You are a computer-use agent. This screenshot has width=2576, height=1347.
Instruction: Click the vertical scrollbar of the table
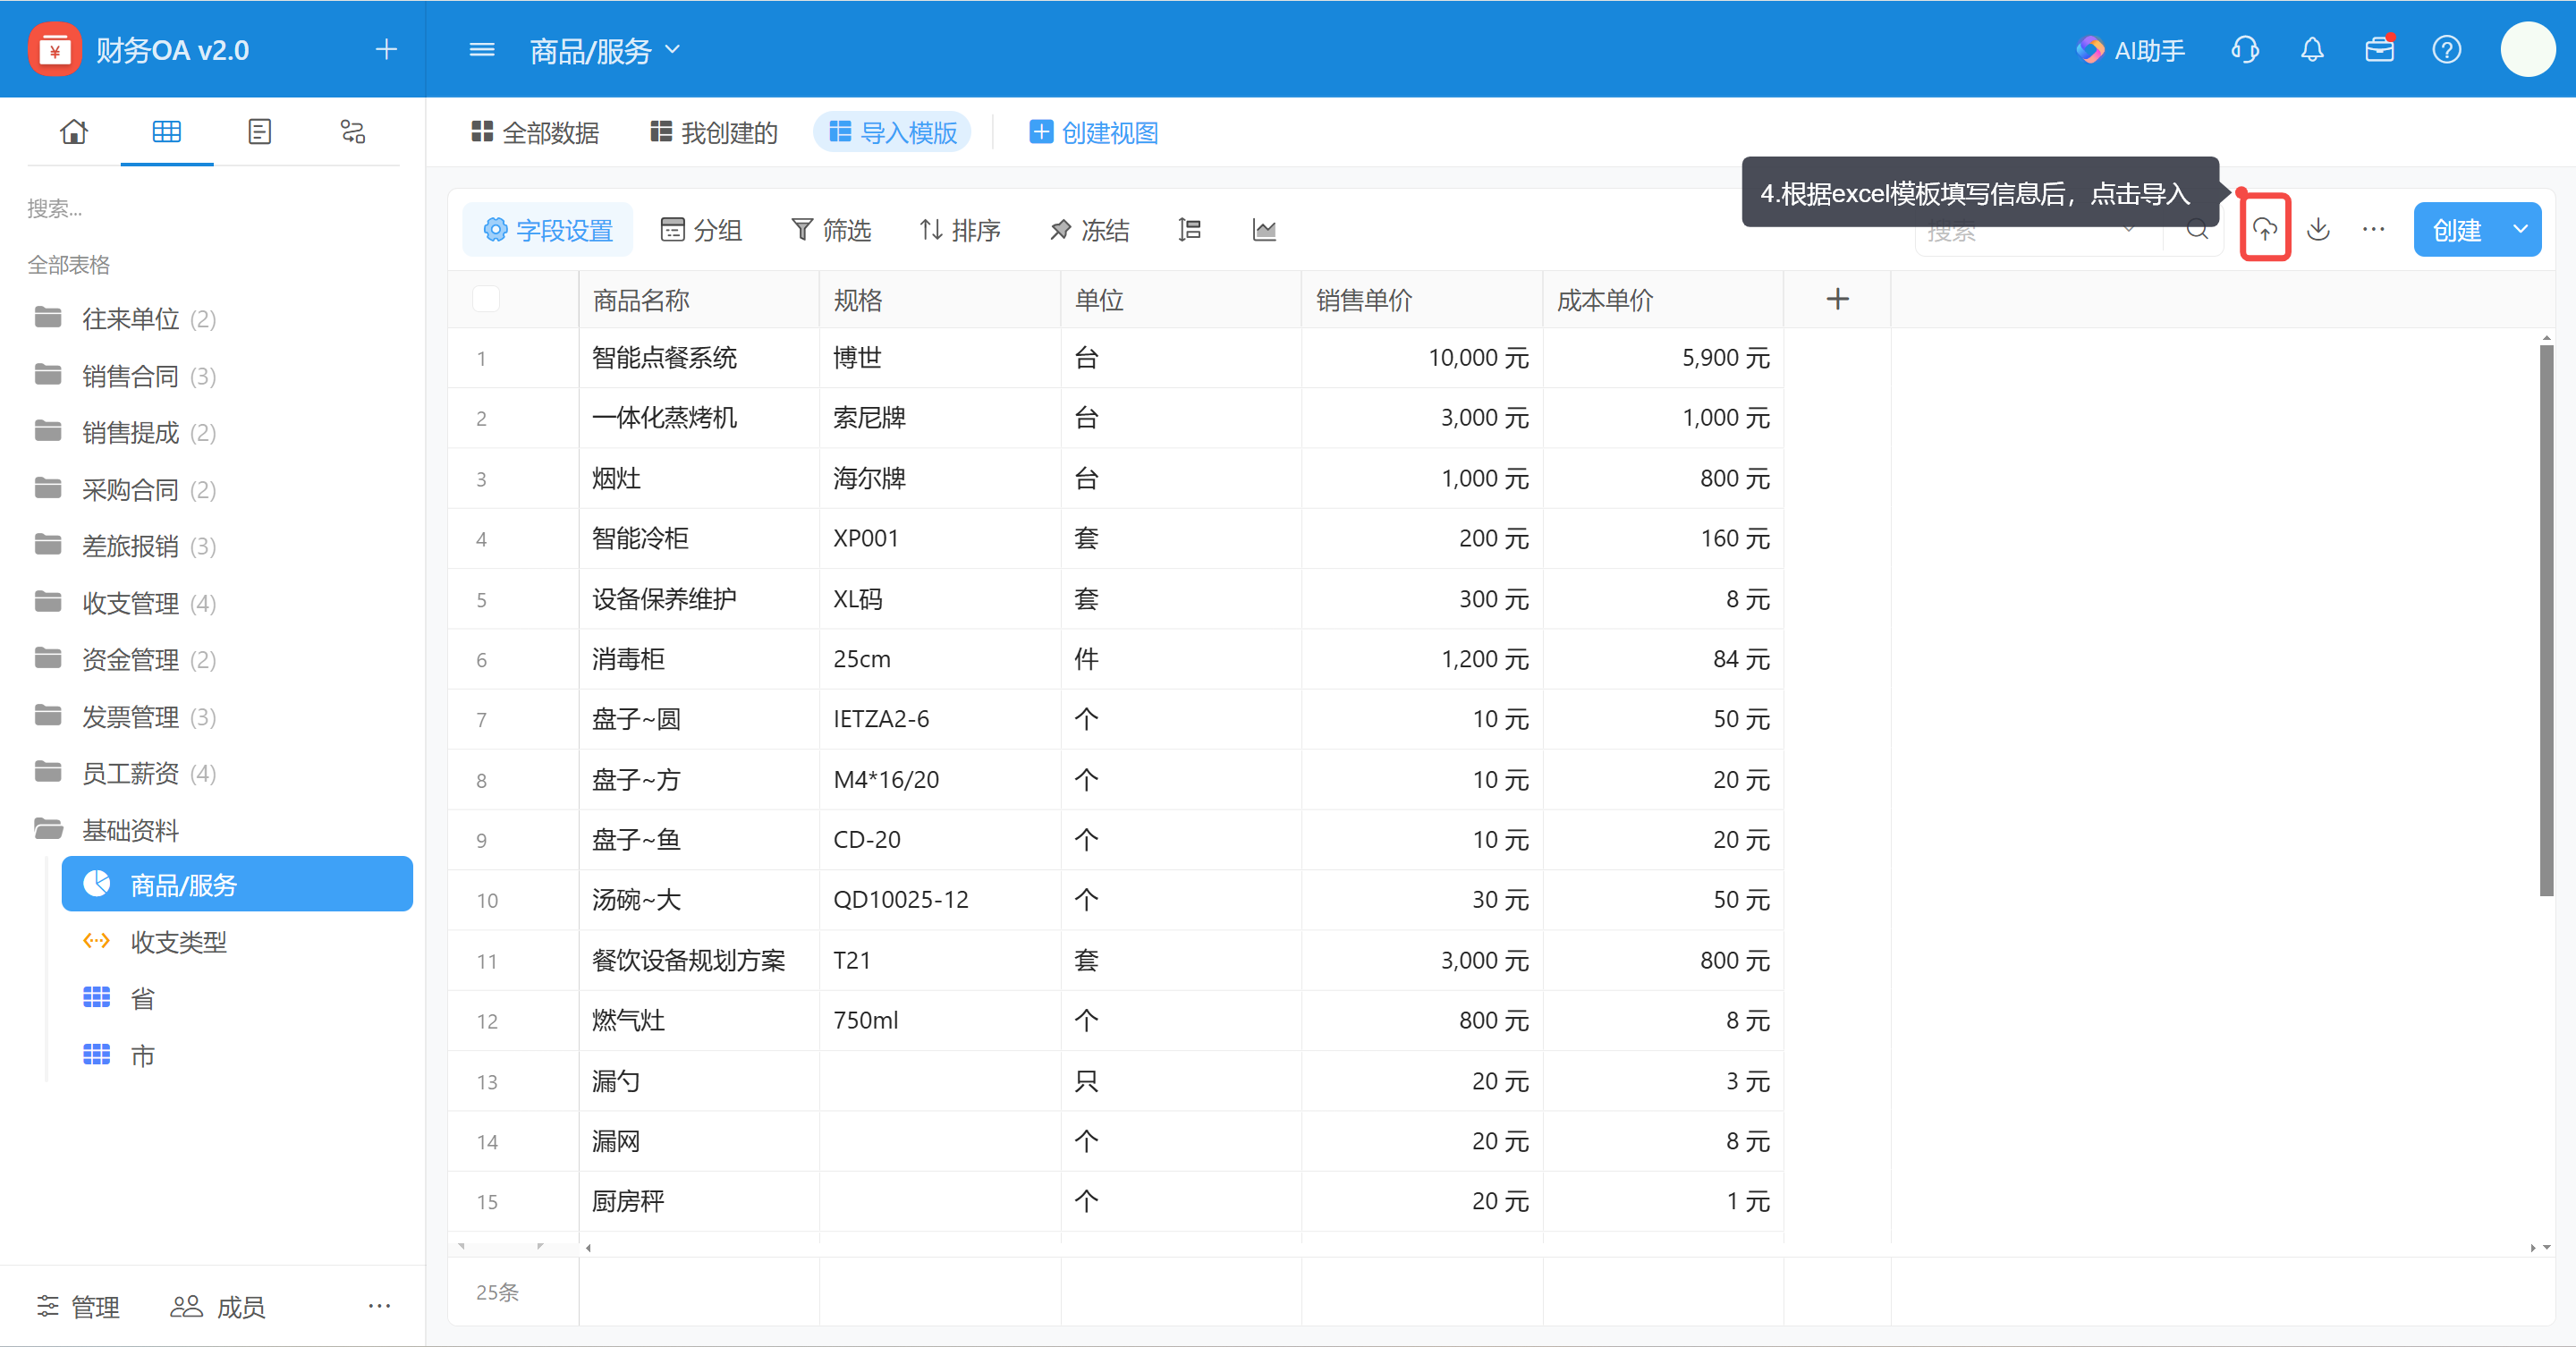2546,620
